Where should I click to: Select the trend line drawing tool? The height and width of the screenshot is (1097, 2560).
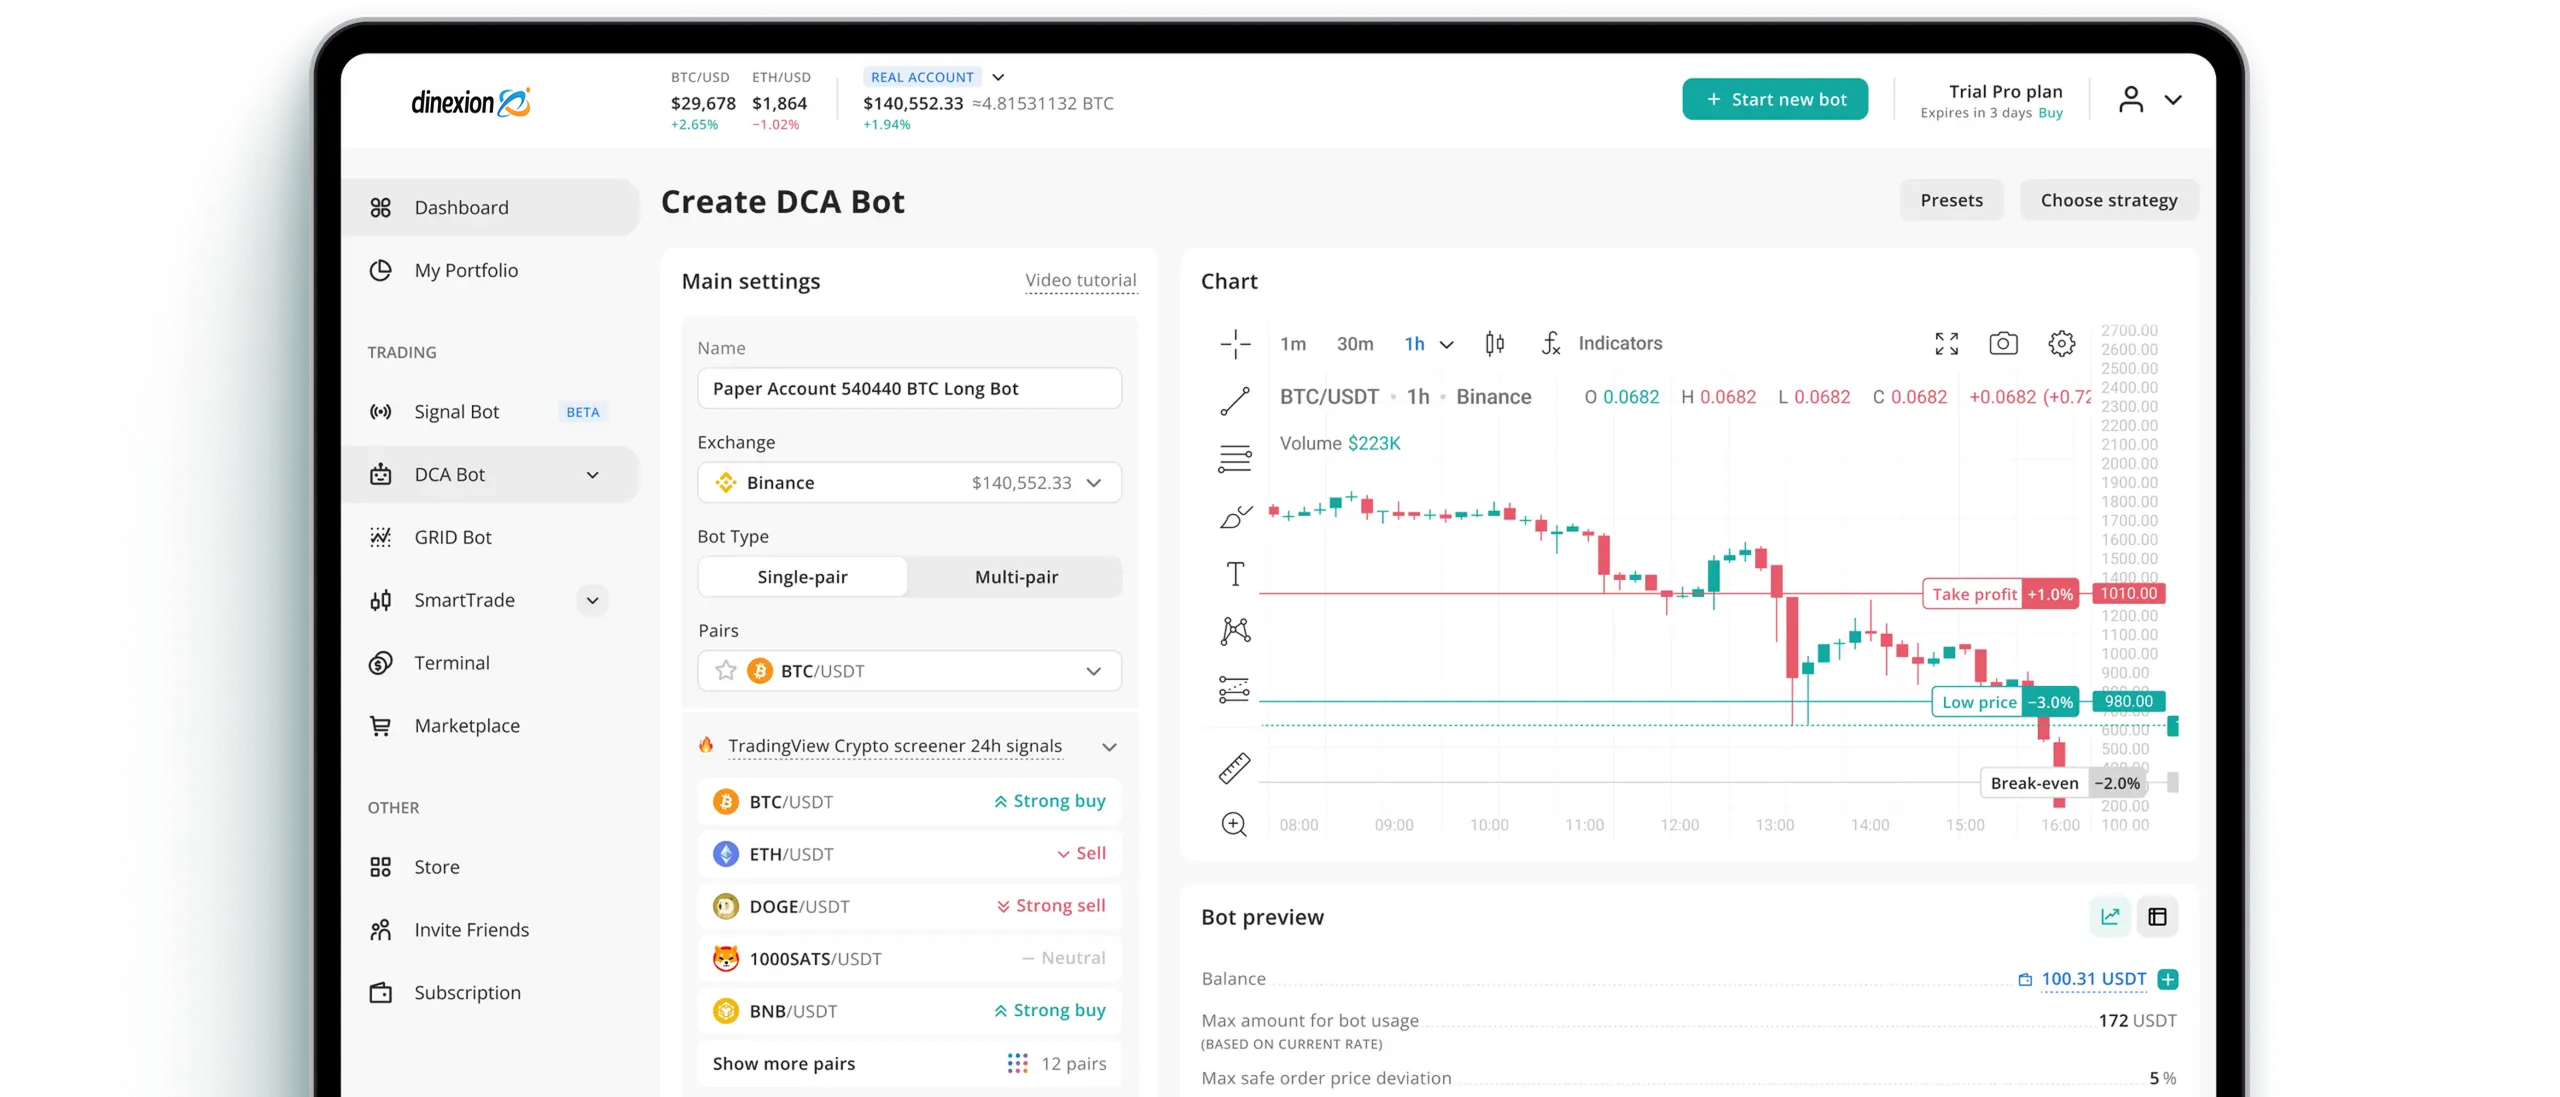click(1235, 401)
